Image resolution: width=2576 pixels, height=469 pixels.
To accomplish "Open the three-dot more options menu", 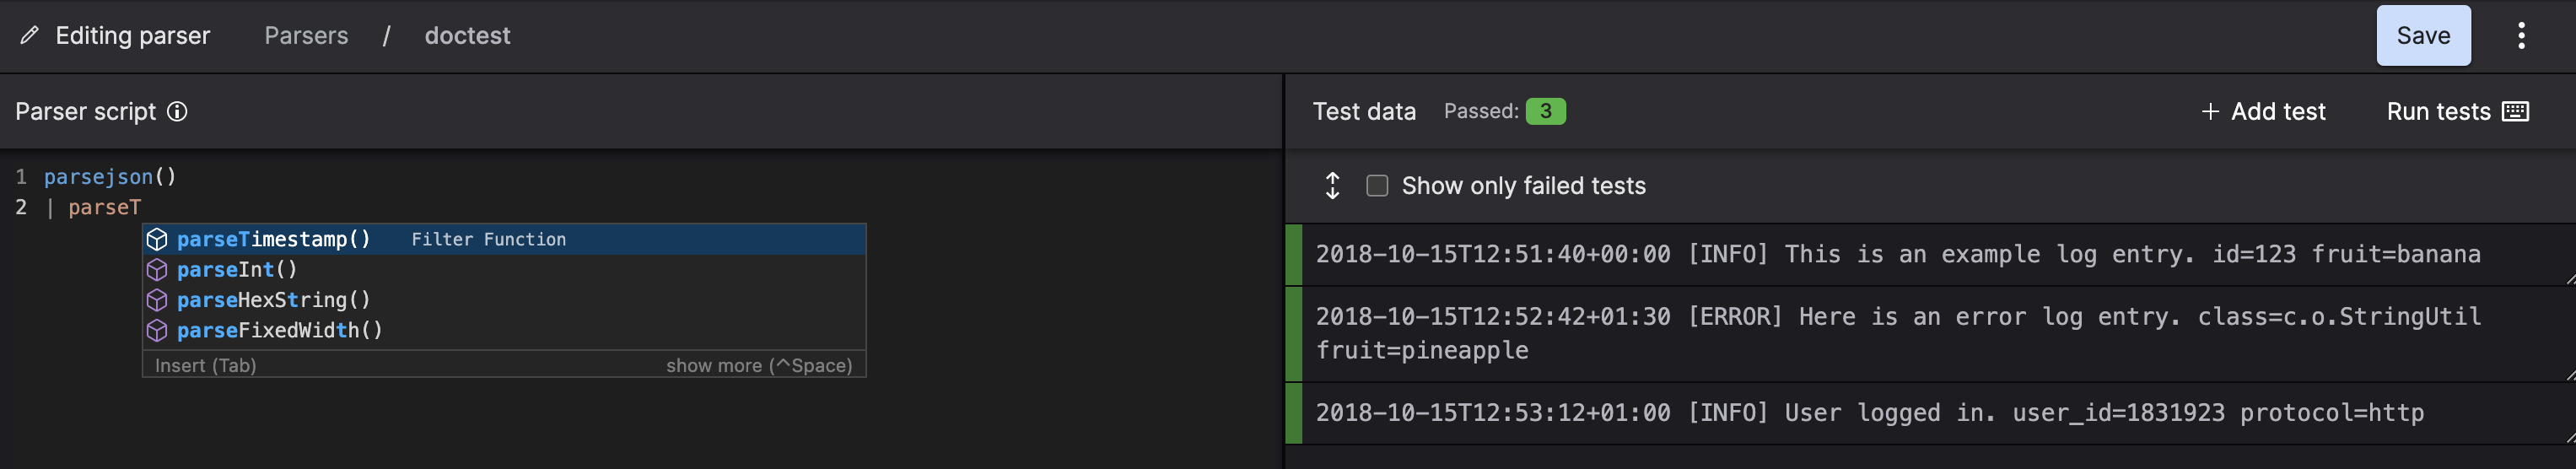I will click(2521, 36).
